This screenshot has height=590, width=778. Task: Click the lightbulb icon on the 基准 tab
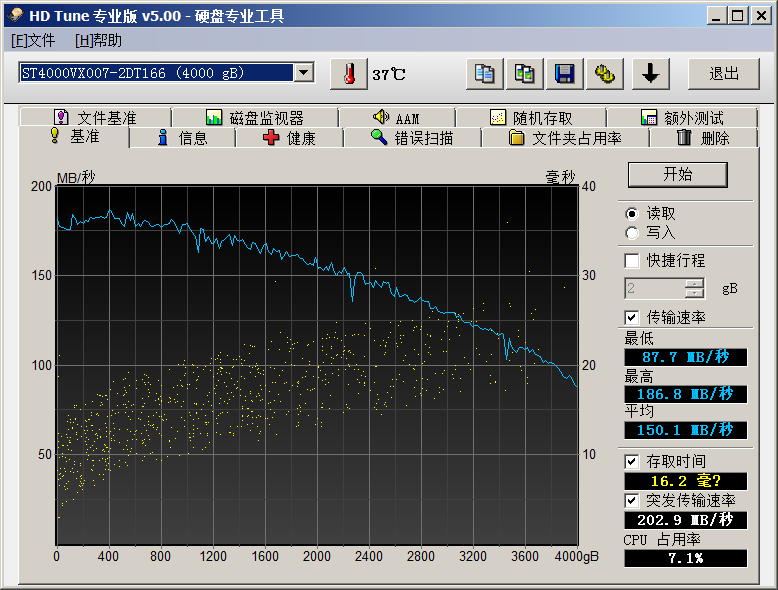pyautogui.click(x=55, y=135)
